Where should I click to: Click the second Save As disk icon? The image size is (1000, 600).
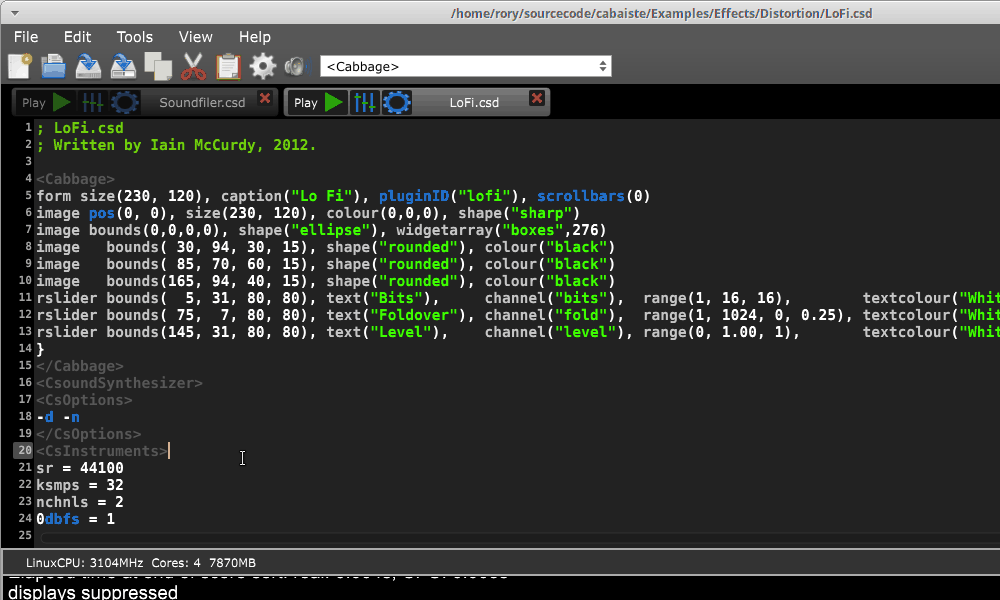(x=123, y=67)
